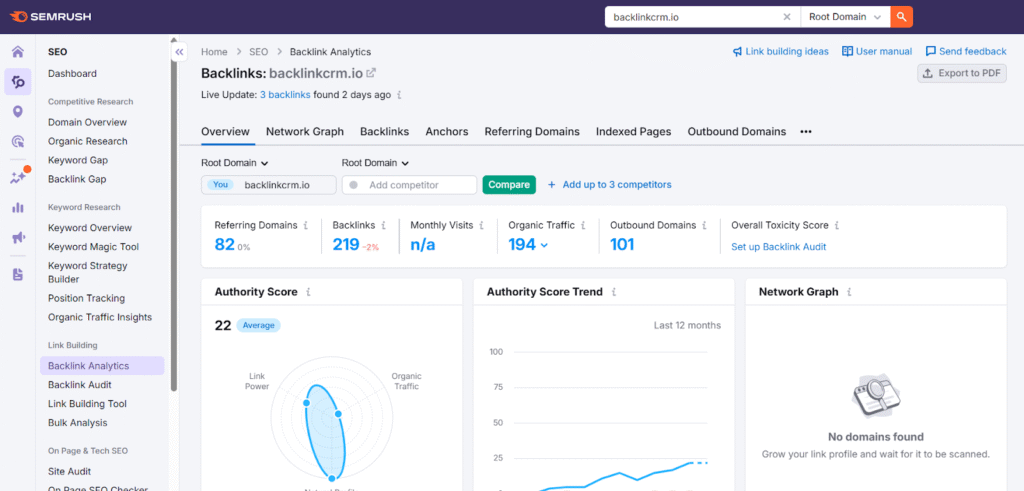Open the bar chart icon in left rail
Image resolution: width=1024 pixels, height=491 pixels.
tap(17, 208)
